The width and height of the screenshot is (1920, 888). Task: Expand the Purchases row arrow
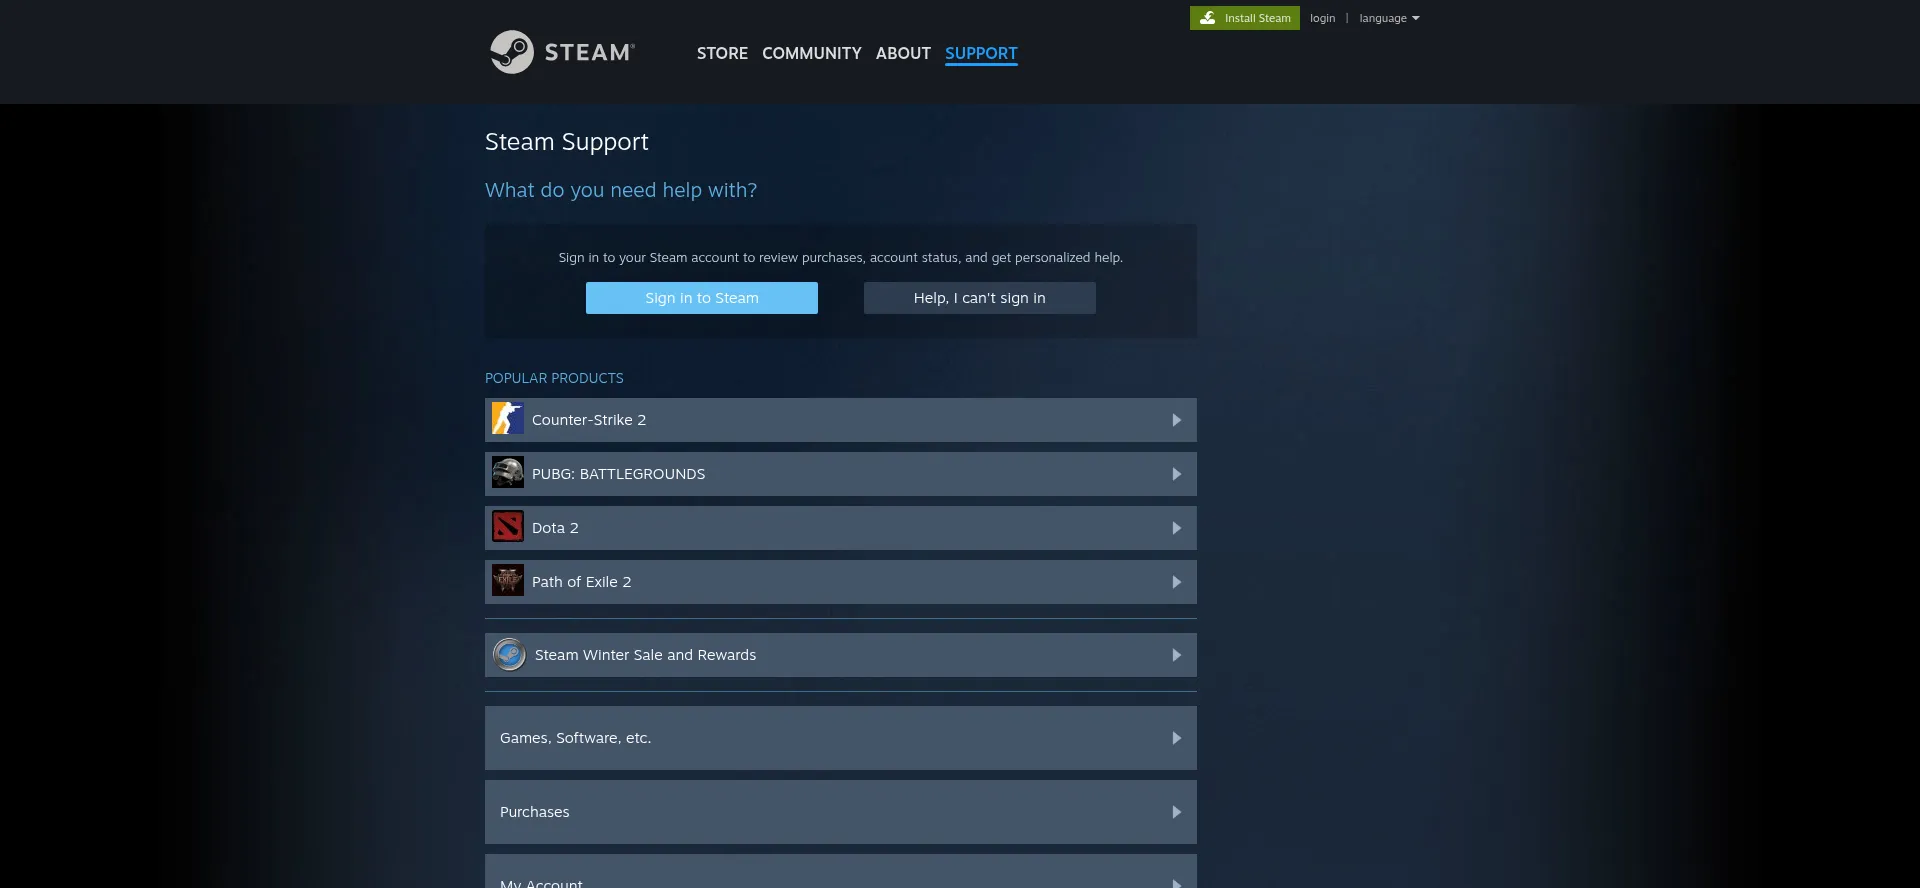pos(1176,812)
